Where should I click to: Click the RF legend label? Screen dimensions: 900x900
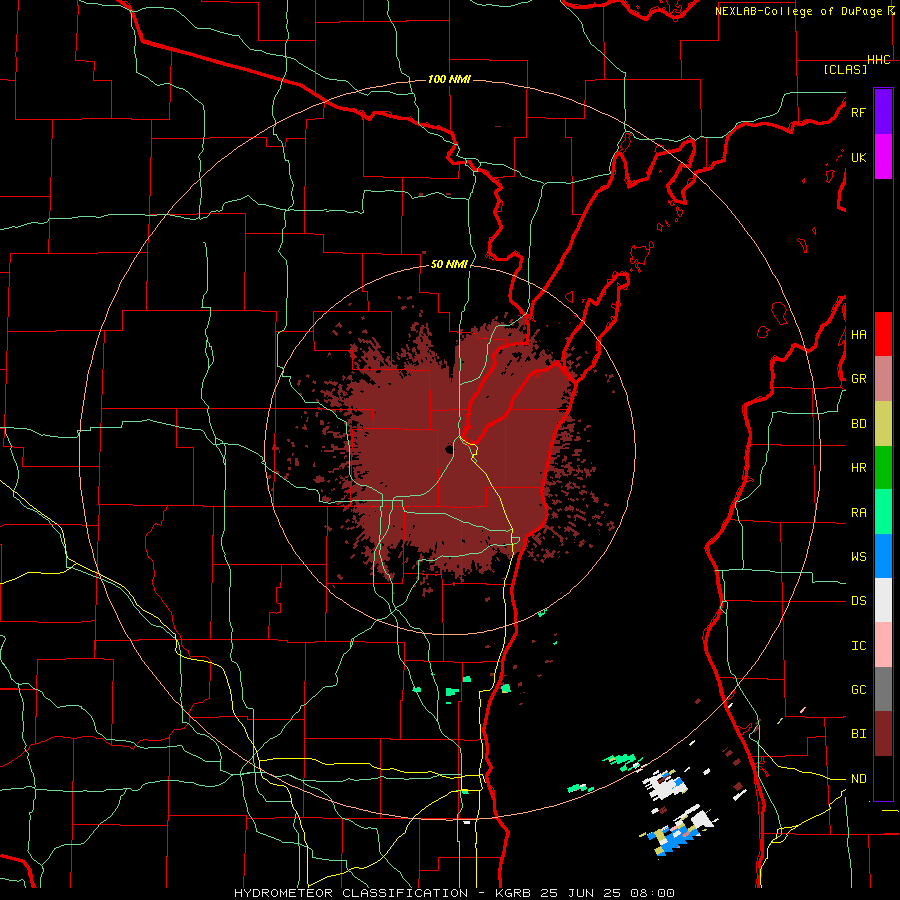[x=858, y=112]
